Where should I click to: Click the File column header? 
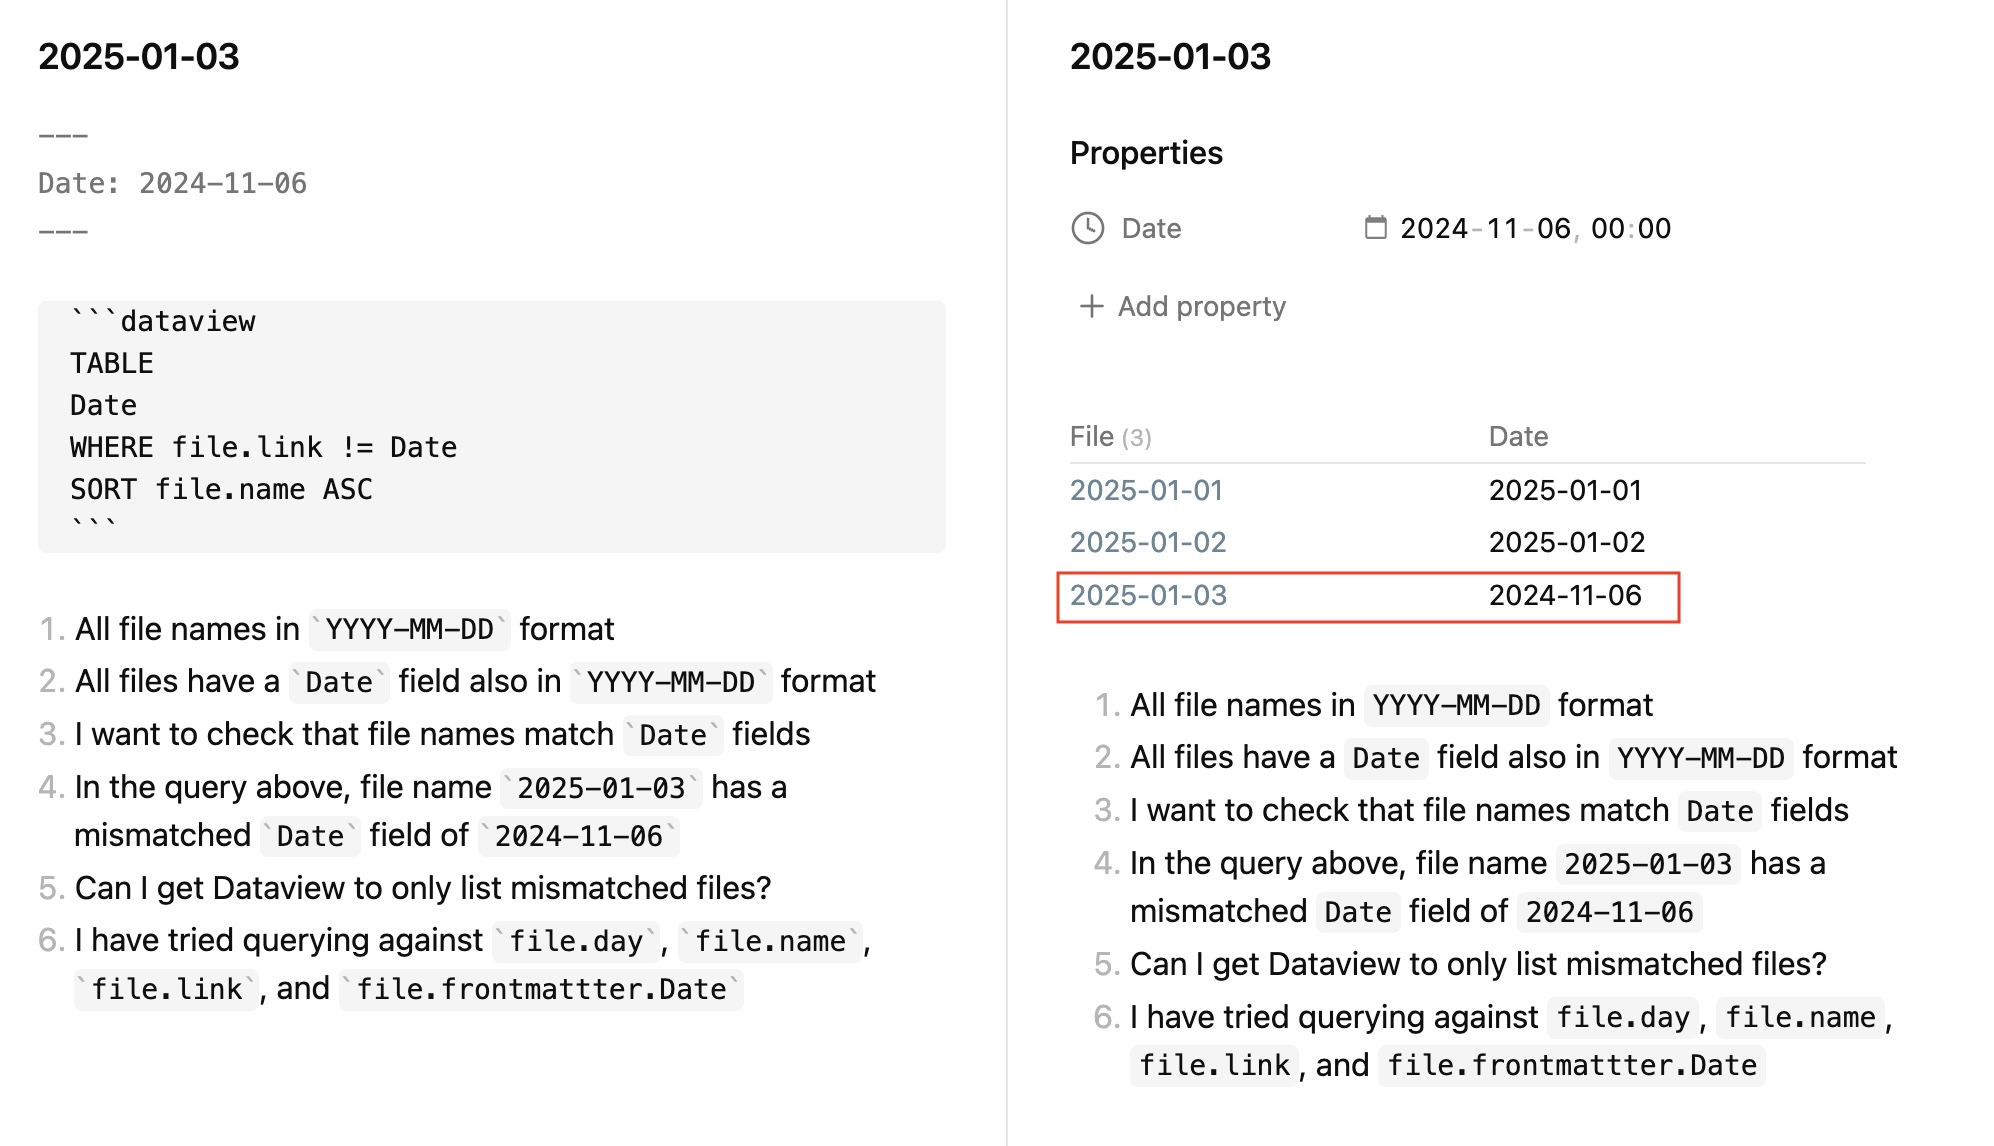(x=1092, y=436)
